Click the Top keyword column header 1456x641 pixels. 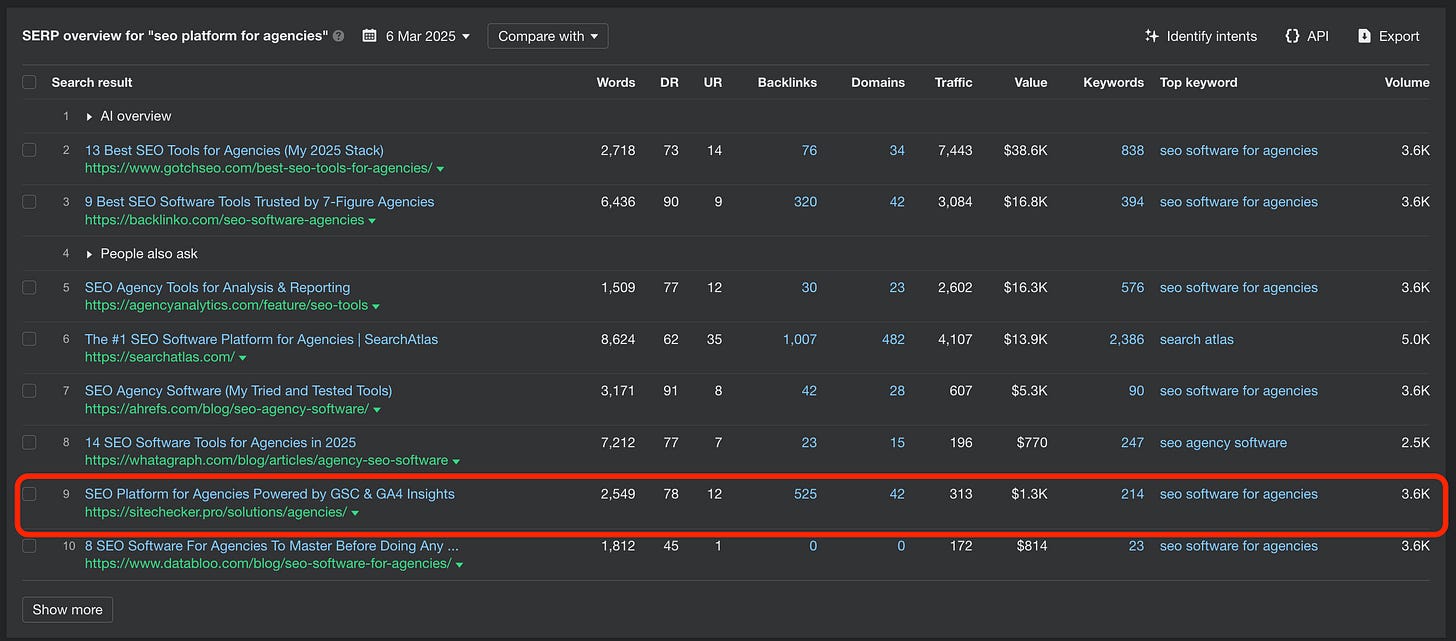(x=1199, y=82)
